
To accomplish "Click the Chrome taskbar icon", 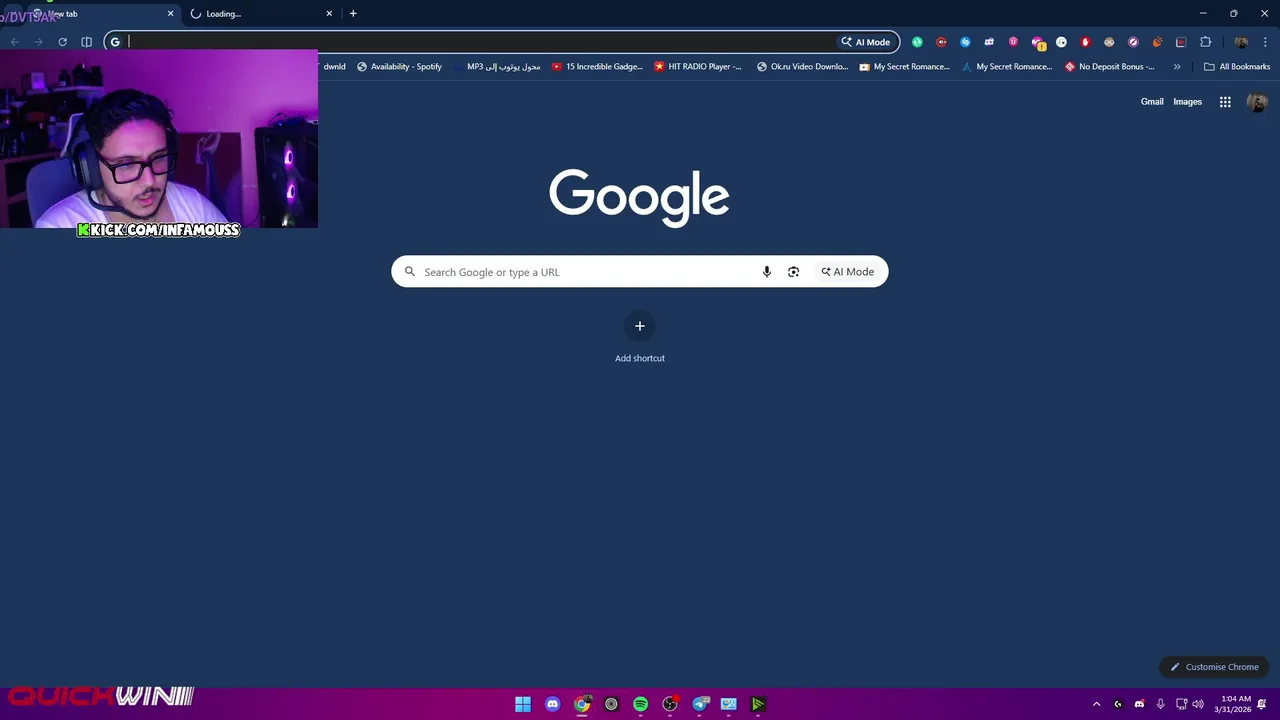I will 582,704.
